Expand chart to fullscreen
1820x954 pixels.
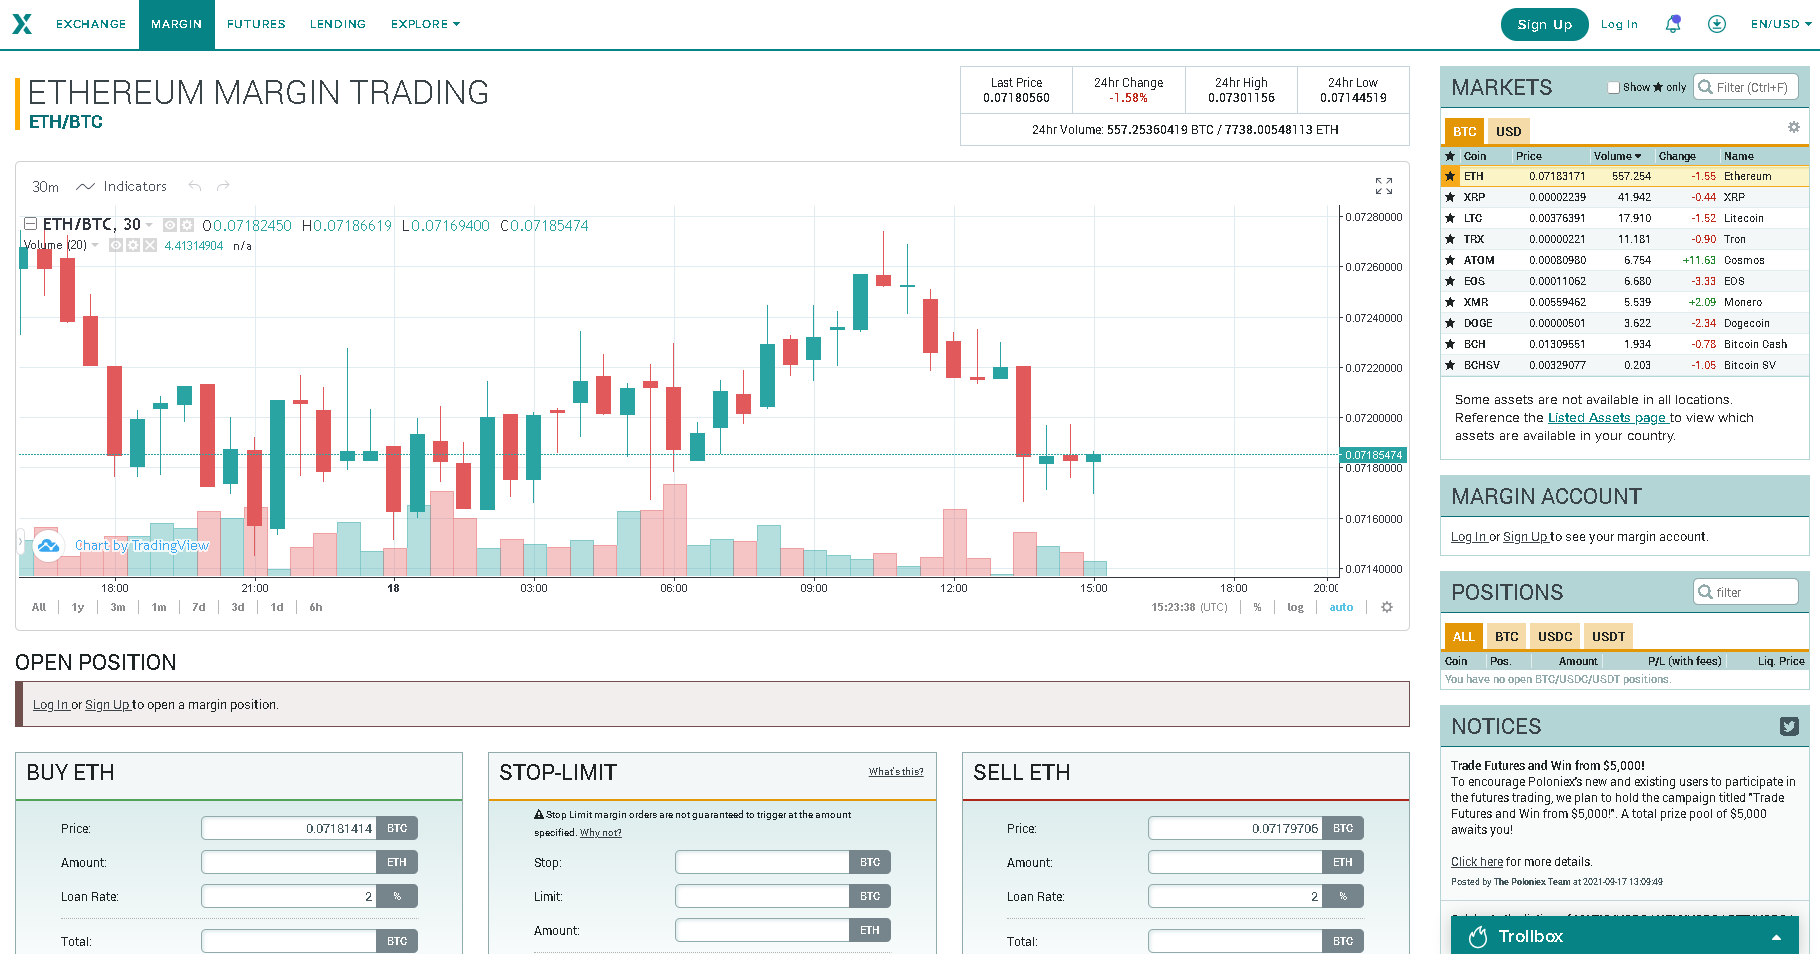click(x=1384, y=186)
